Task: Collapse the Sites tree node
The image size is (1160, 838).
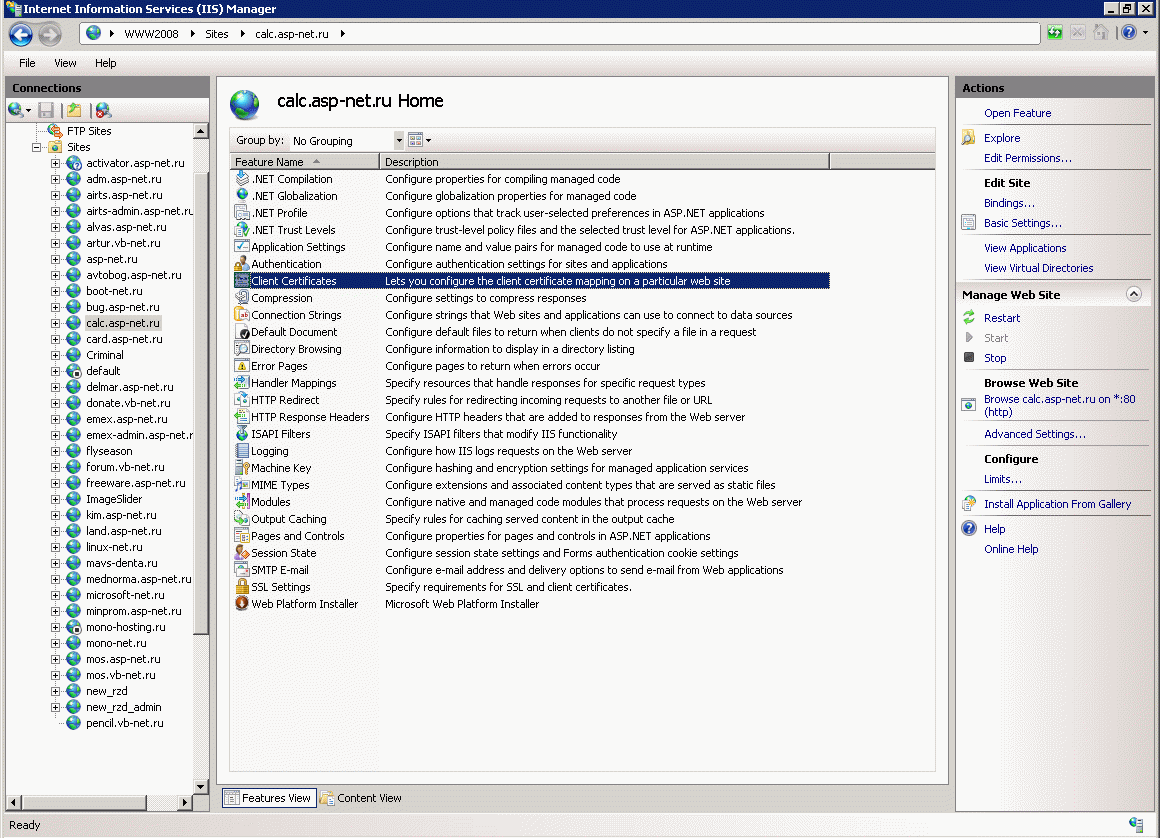Action: tap(36, 147)
